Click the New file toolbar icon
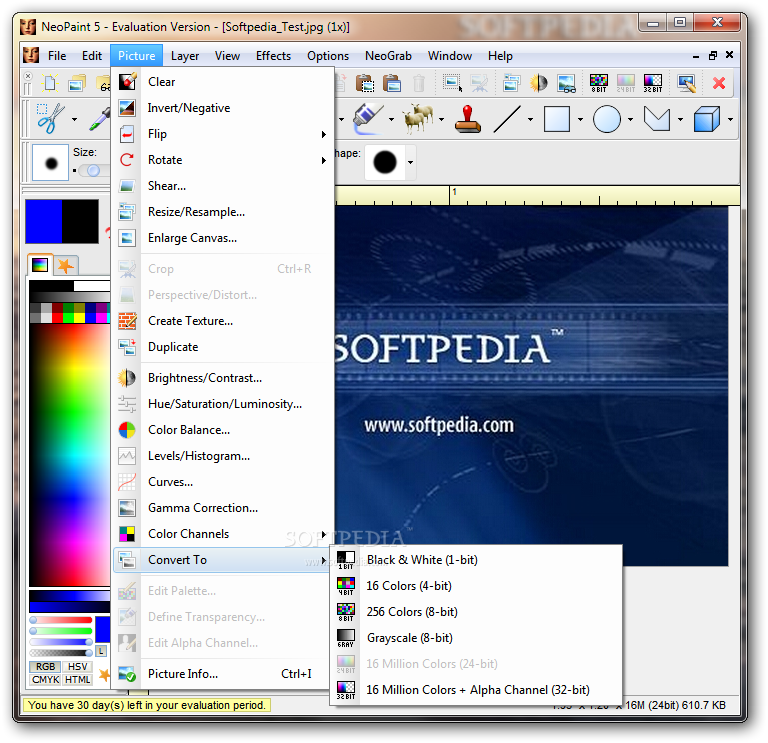Viewport: 768px width, 743px height. 50,83
